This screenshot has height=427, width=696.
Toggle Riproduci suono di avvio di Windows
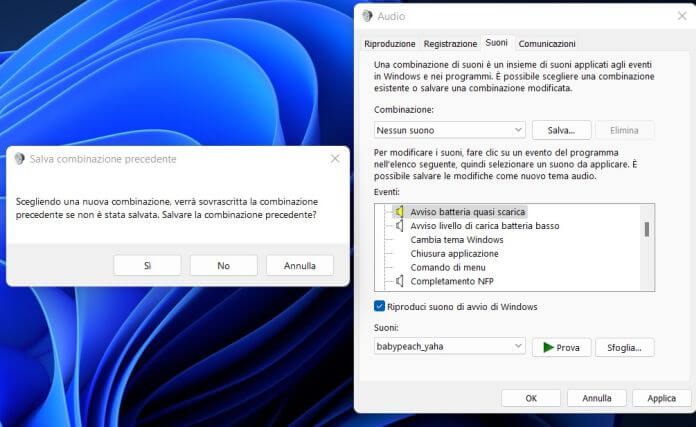tap(380, 306)
